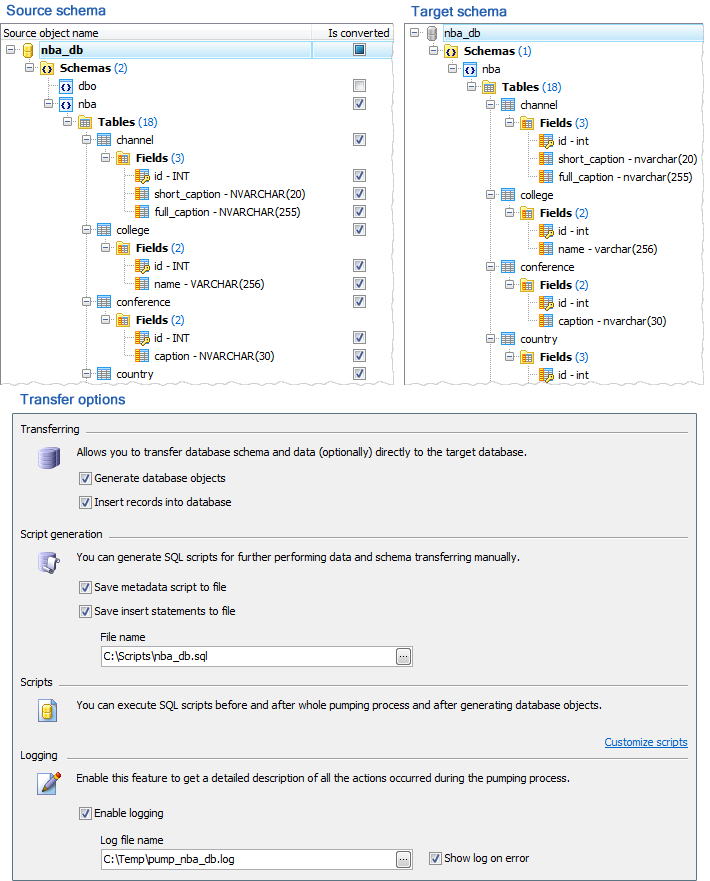The image size is (710, 881).
Task: Check the dbo schema Is converted box
Action: (x=359, y=85)
